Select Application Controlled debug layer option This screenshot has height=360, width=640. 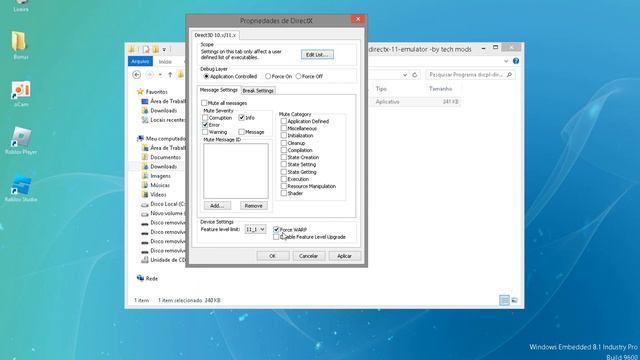tap(207, 76)
